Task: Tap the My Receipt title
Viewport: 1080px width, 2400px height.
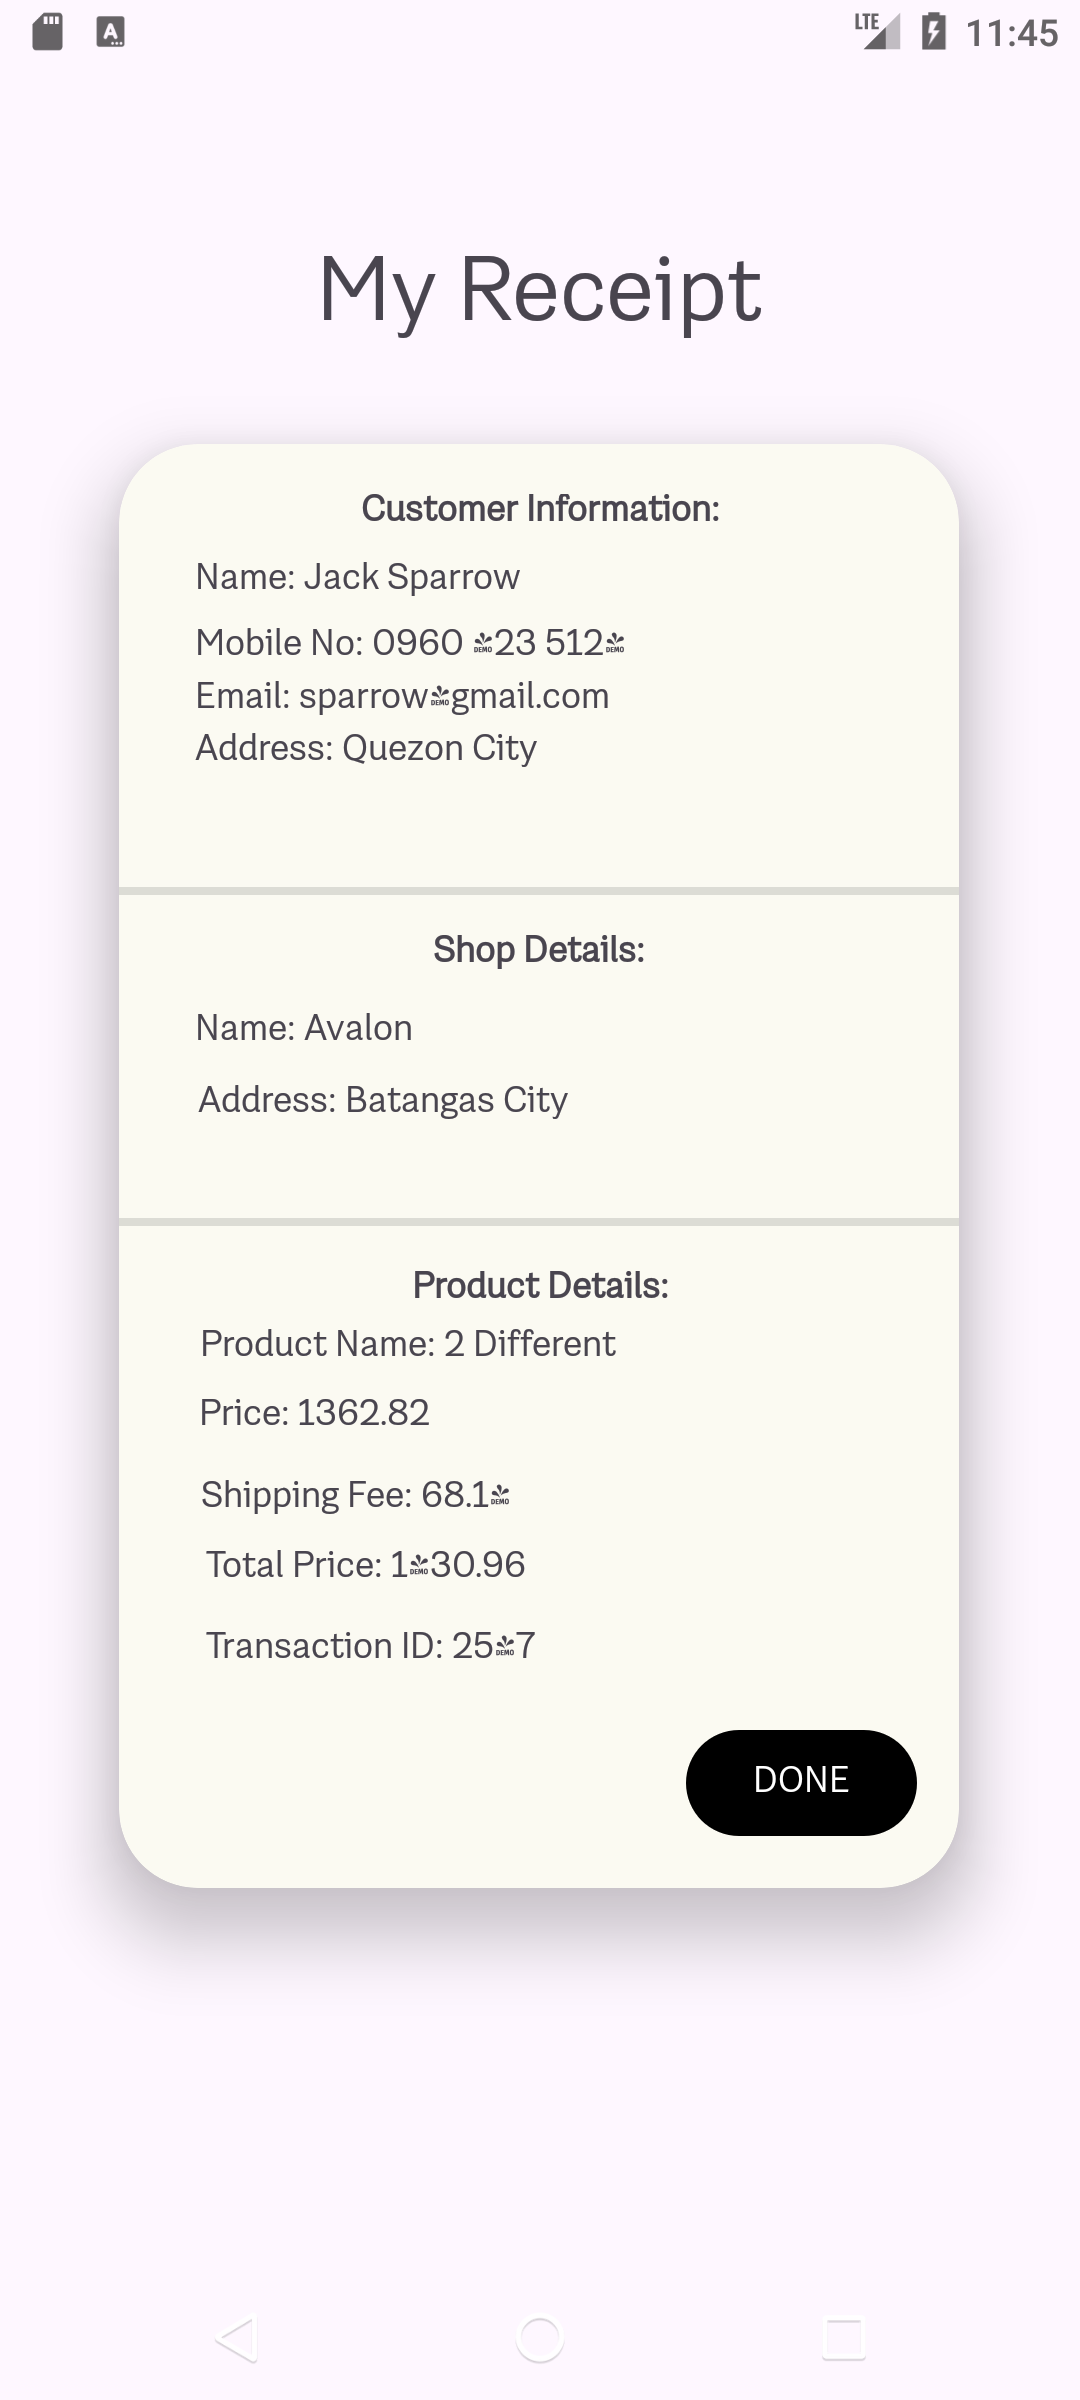Action: pos(540,290)
